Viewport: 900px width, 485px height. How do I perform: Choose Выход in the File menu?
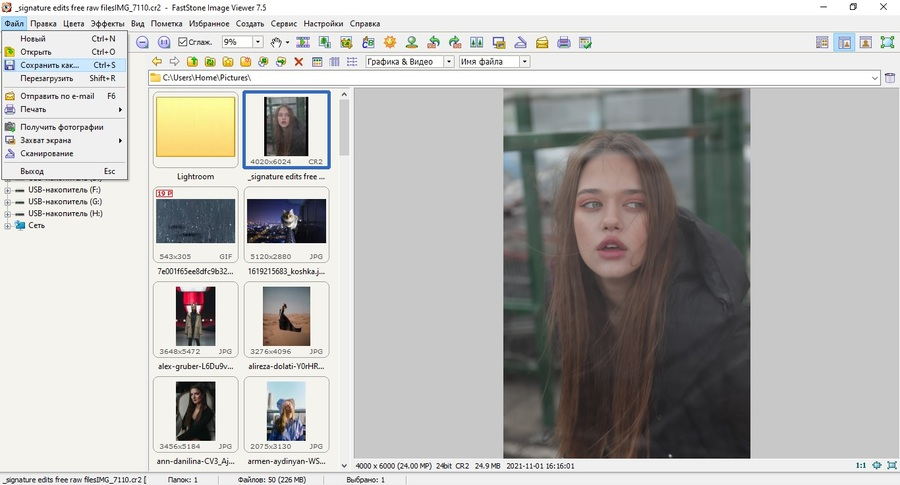pyautogui.click(x=64, y=171)
